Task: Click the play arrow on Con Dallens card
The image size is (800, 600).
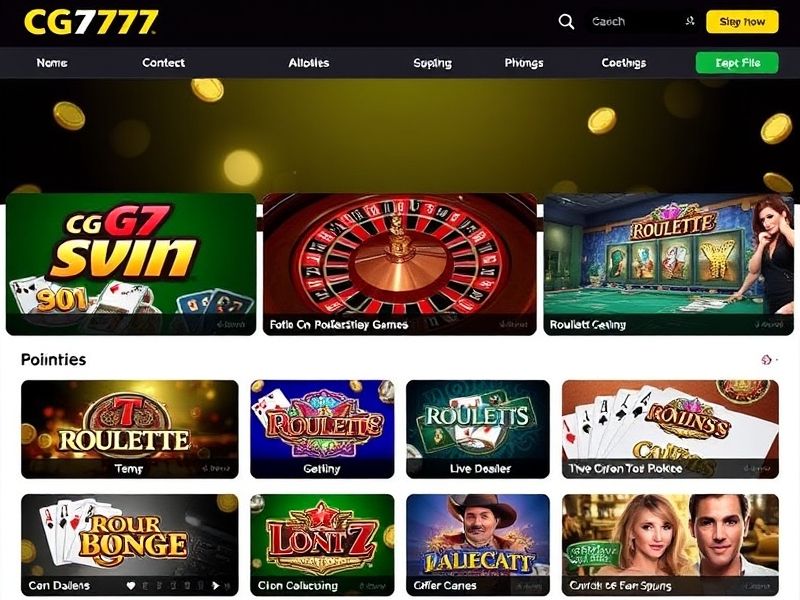Action: 216,586
